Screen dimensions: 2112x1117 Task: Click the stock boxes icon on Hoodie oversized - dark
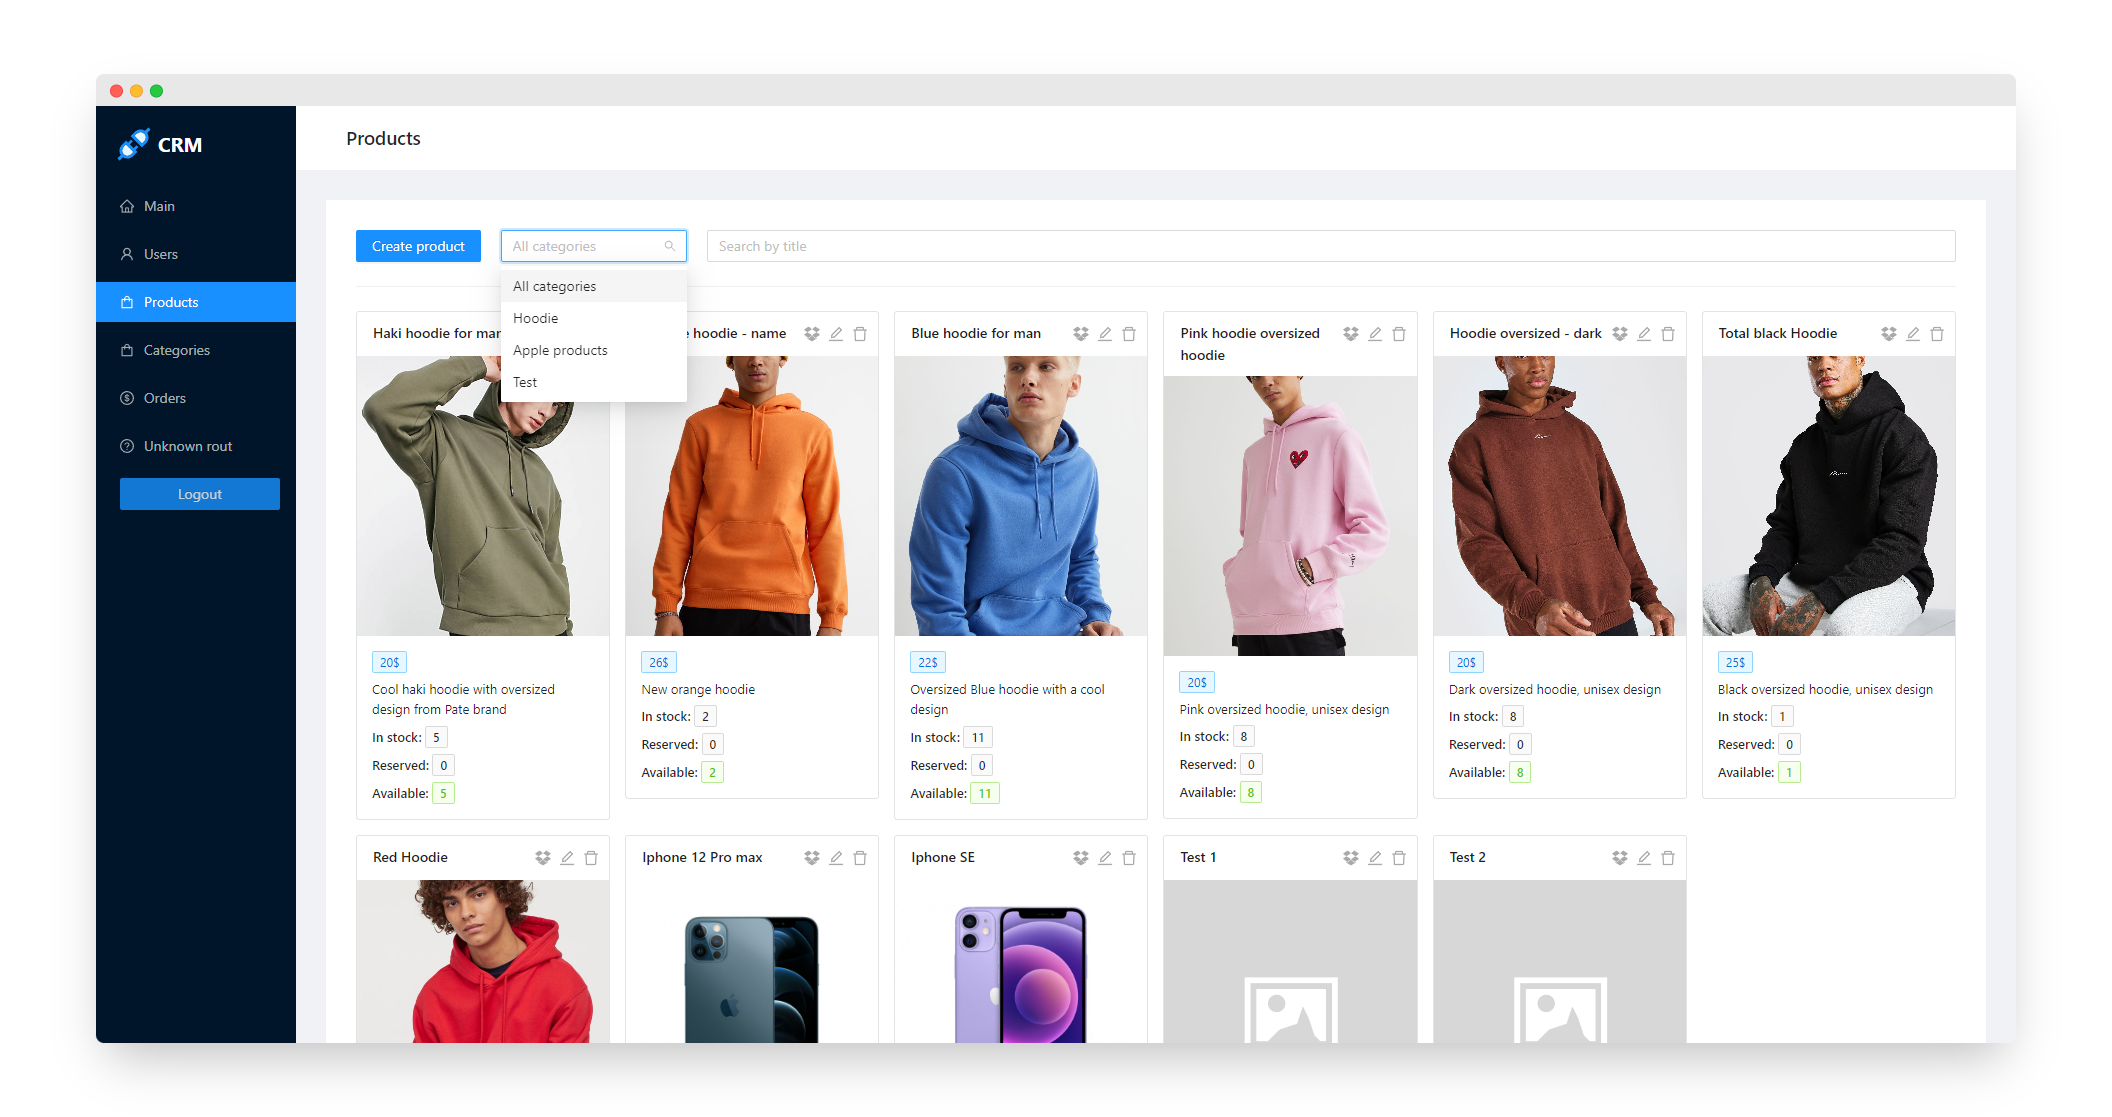coord(1619,334)
